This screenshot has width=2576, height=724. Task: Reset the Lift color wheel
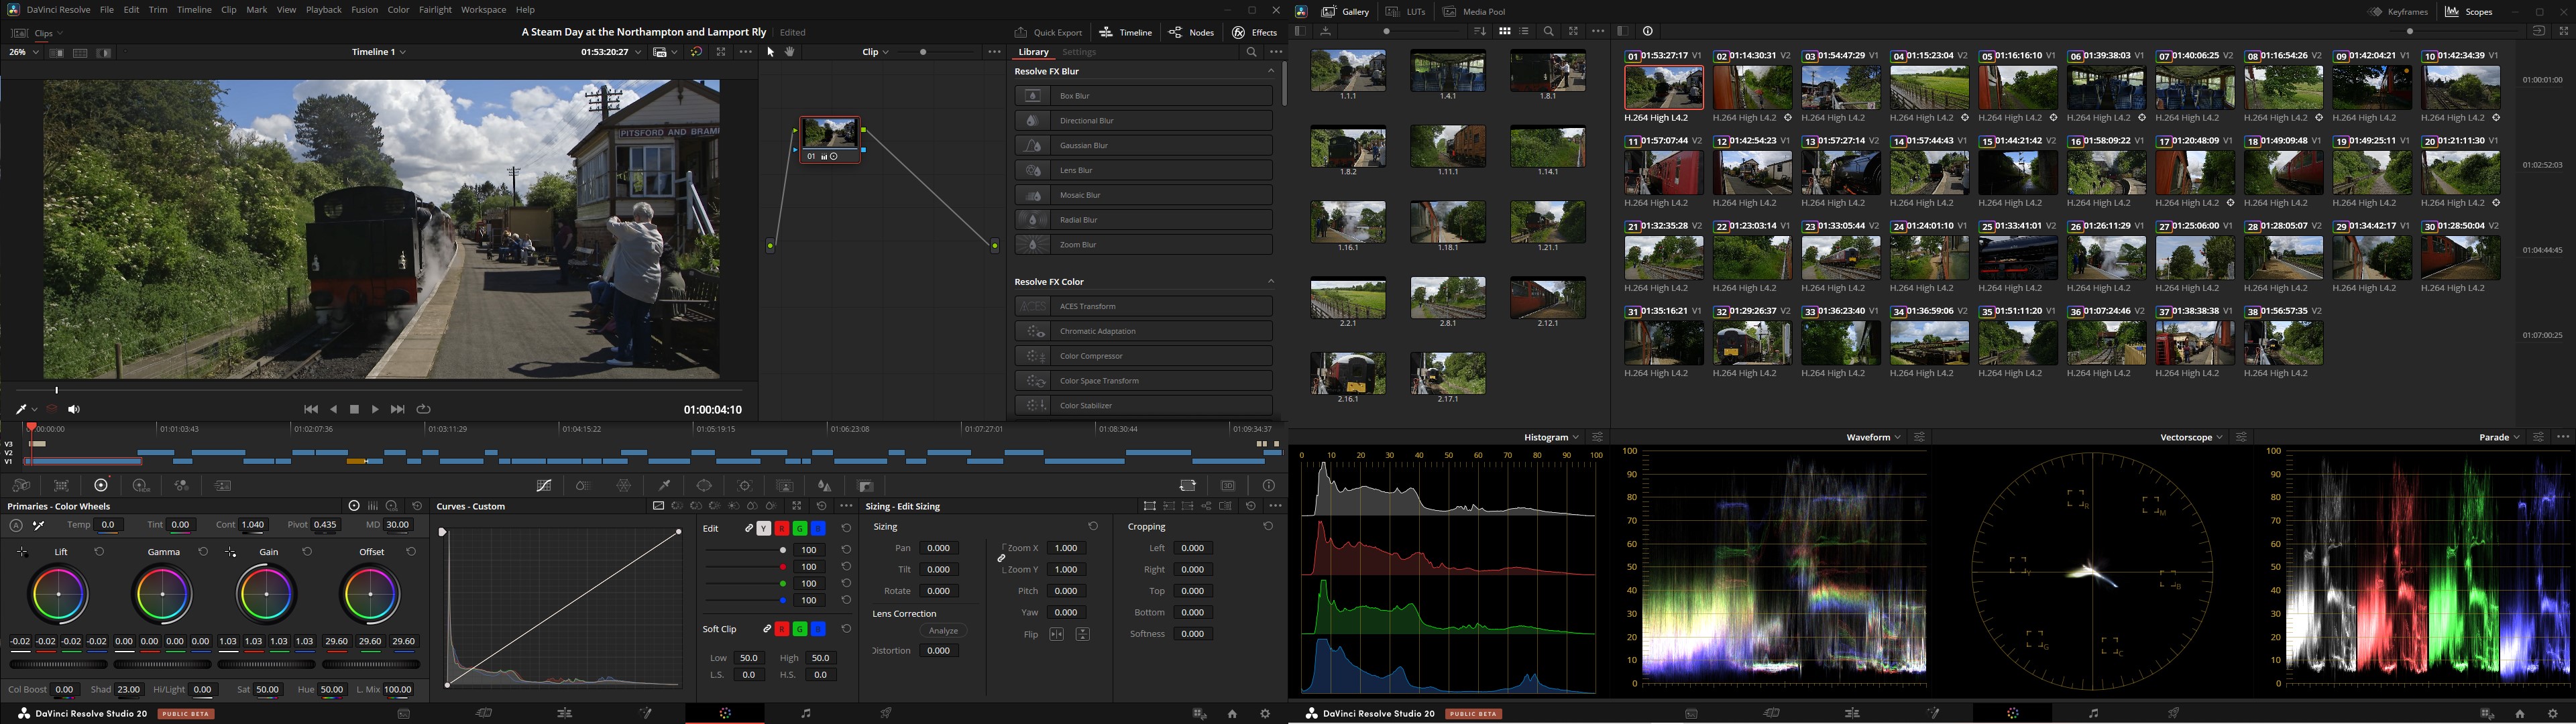pos(99,552)
